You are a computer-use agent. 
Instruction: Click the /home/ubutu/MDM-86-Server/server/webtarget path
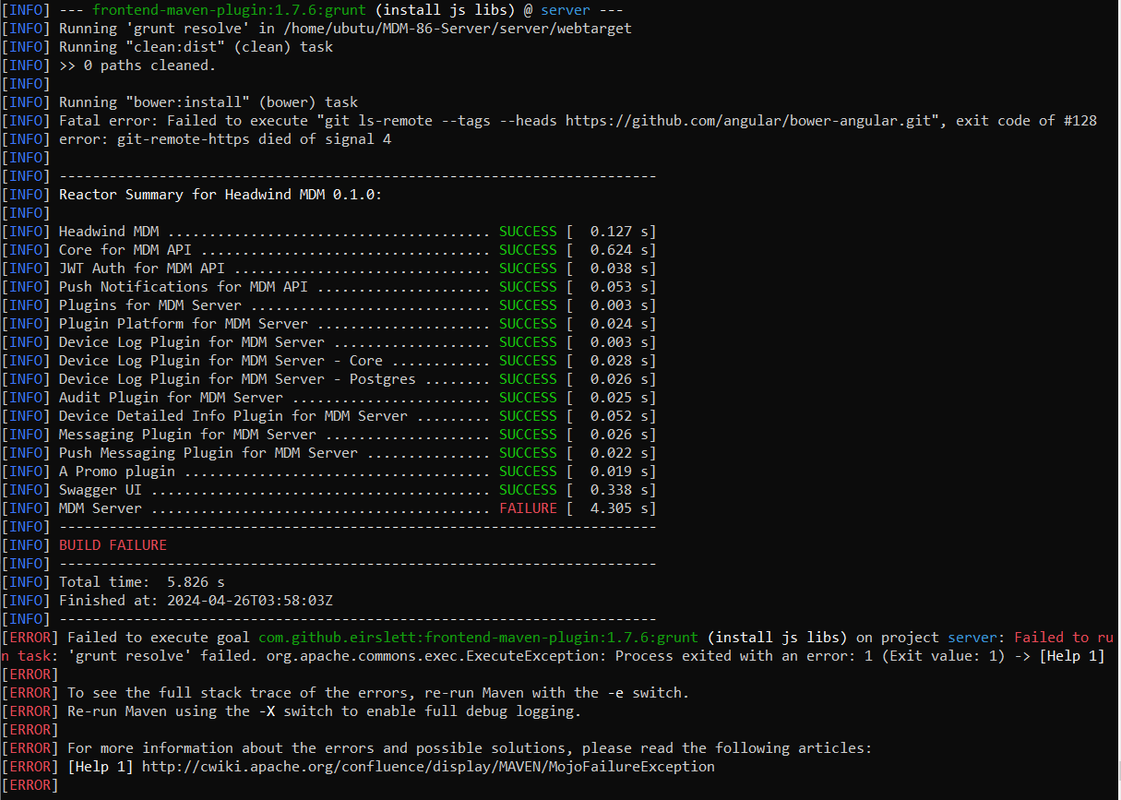pyautogui.click(x=458, y=29)
